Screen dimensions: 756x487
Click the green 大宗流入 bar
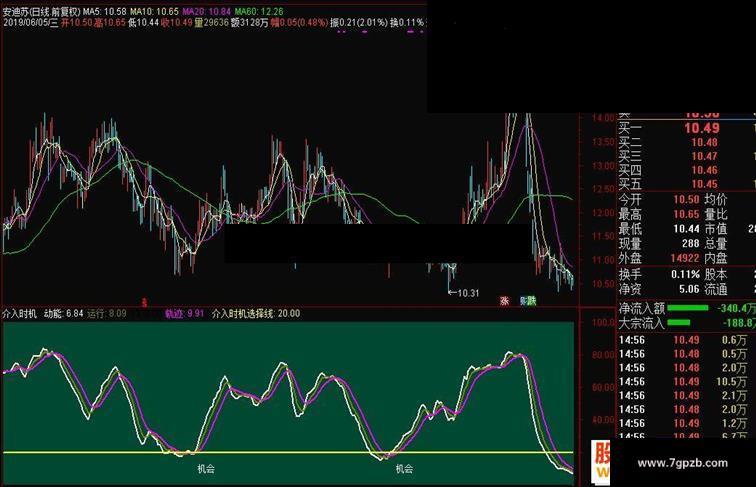[x=679, y=323]
